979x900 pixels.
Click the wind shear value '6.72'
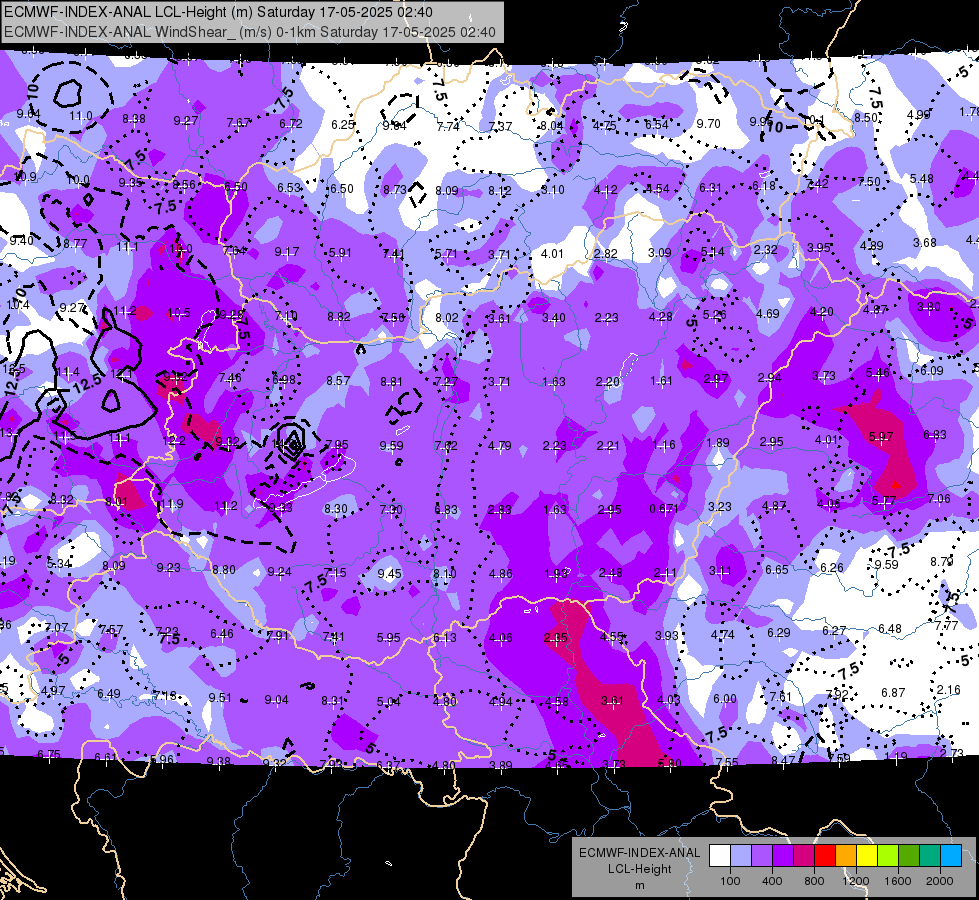coord(291,124)
